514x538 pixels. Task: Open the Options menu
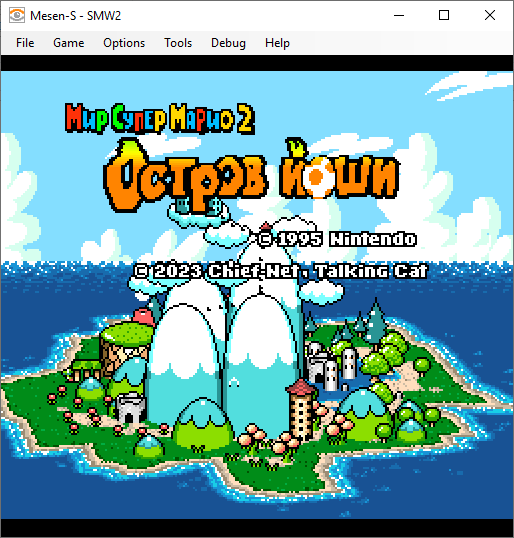(x=124, y=43)
